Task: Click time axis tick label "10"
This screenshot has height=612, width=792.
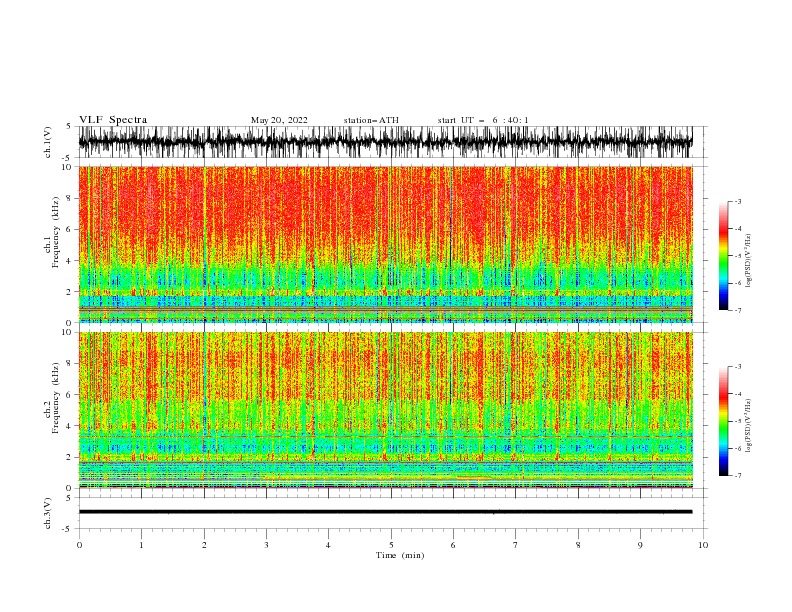Action: coord(703,545)
